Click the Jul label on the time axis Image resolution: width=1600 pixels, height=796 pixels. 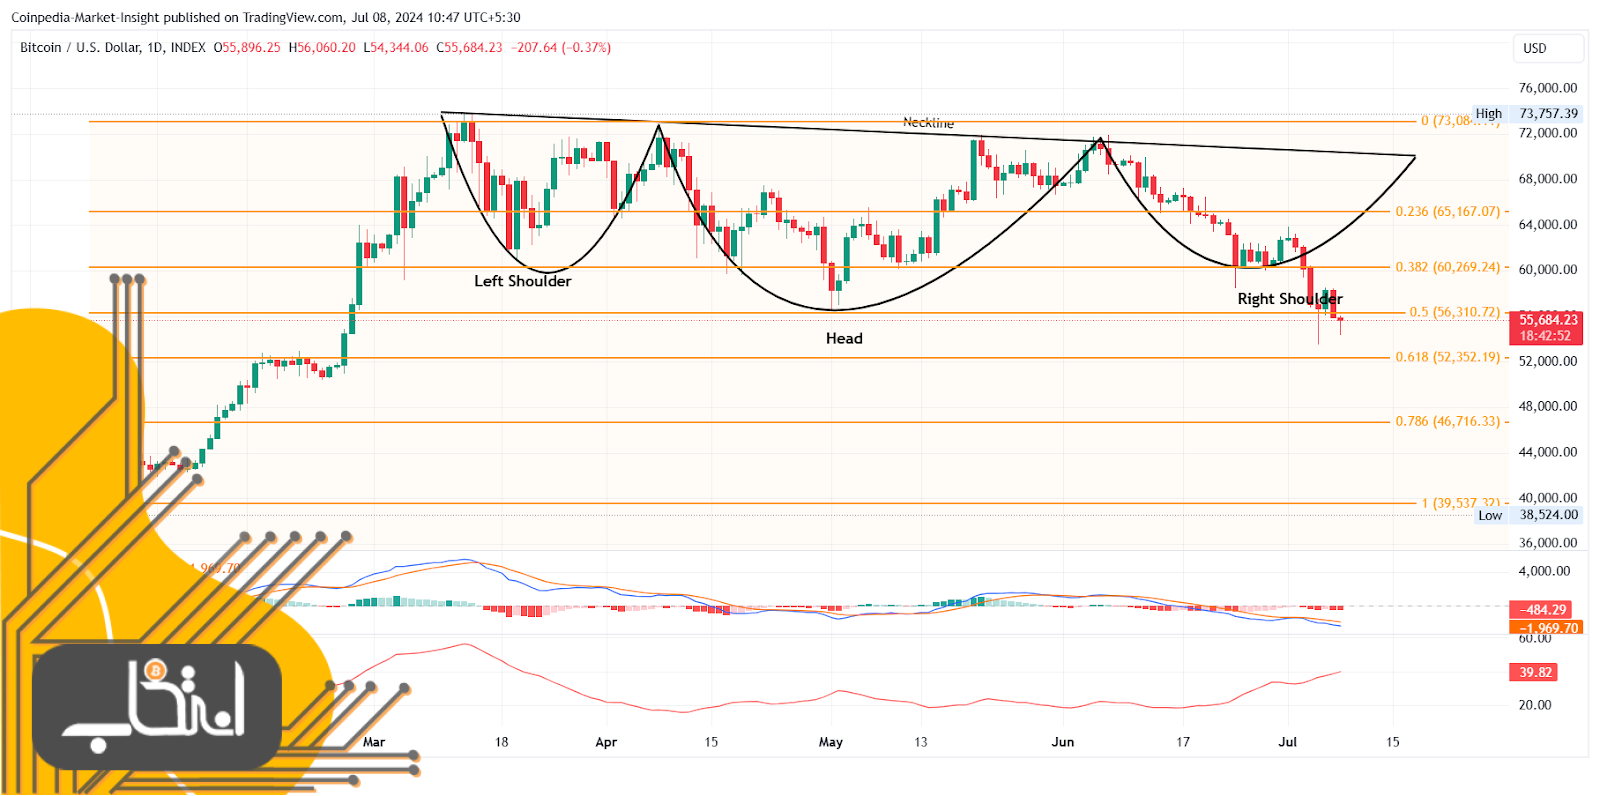1288,742
